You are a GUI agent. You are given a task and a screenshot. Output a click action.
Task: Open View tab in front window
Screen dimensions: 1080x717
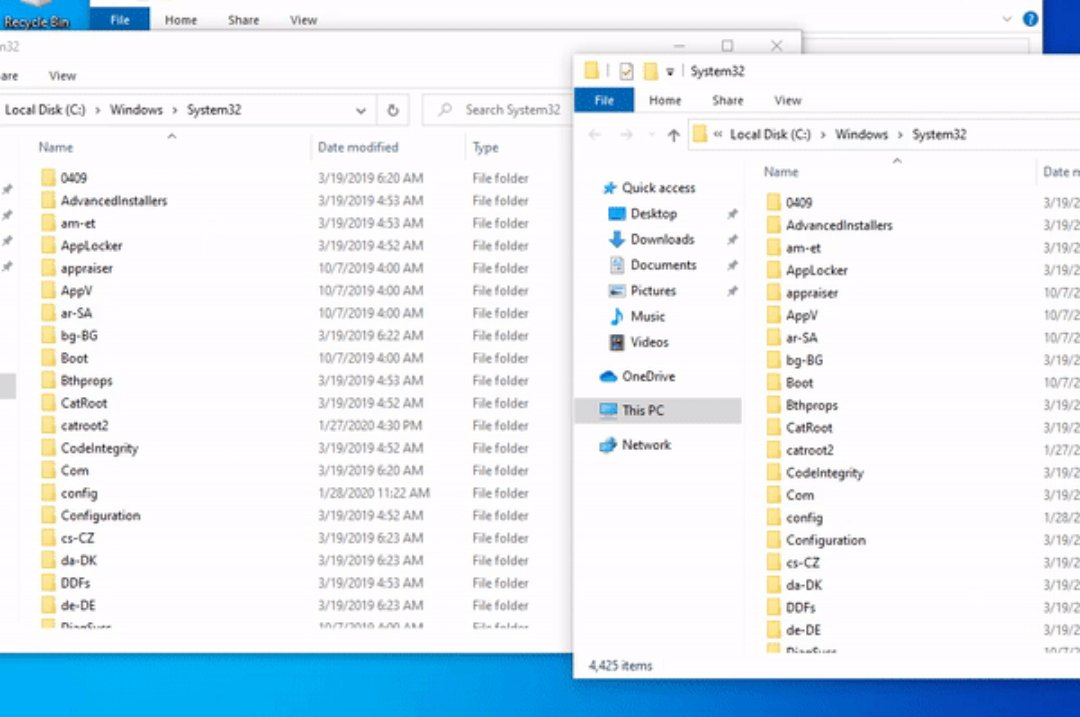787,101
